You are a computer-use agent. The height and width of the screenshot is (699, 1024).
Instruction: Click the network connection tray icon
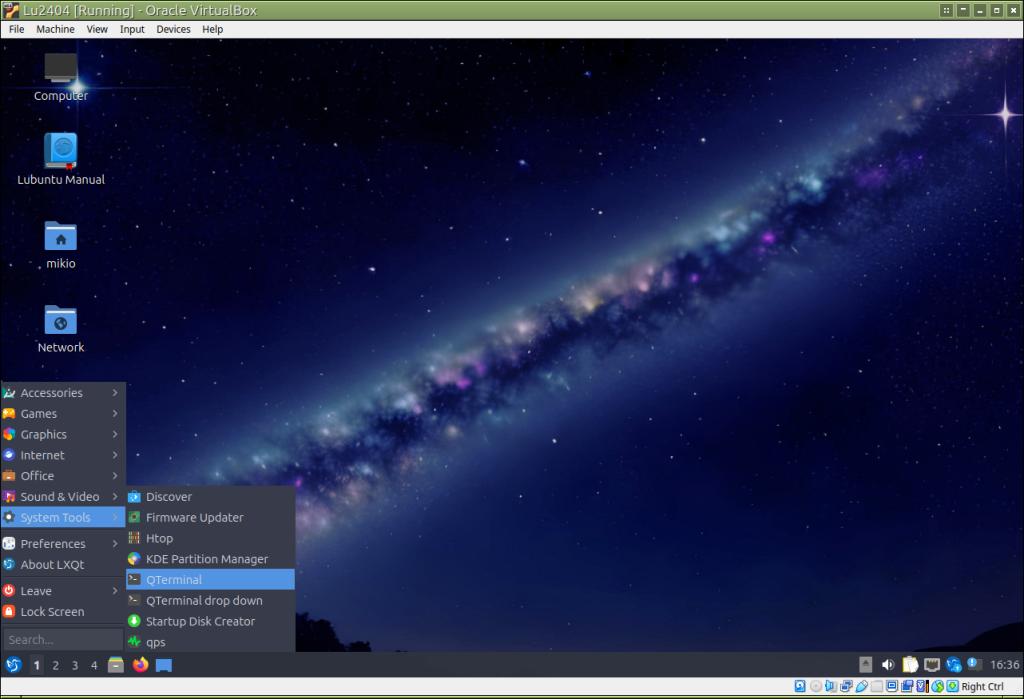click(x=932, y=665)
